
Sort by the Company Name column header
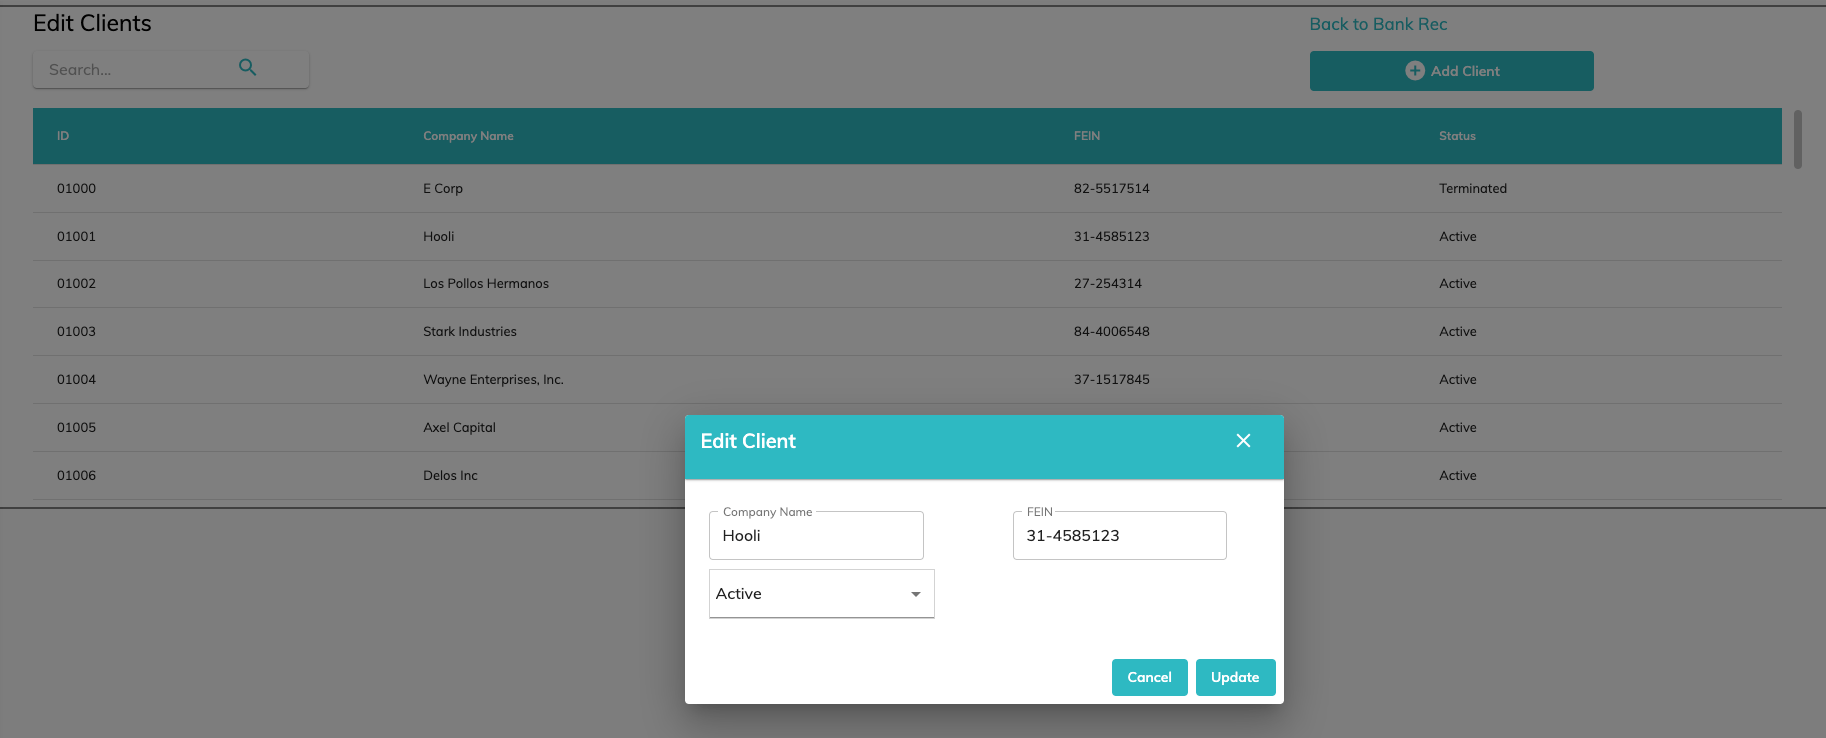[468, 136]
